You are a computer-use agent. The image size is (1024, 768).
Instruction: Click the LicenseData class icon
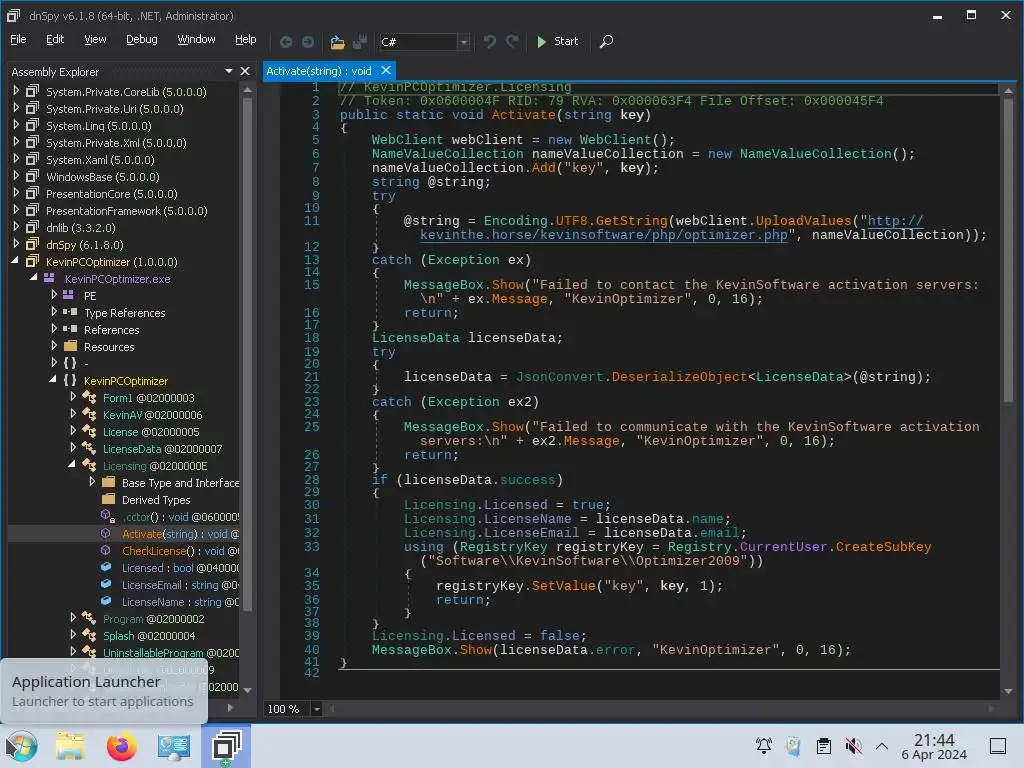click(89, 448)
